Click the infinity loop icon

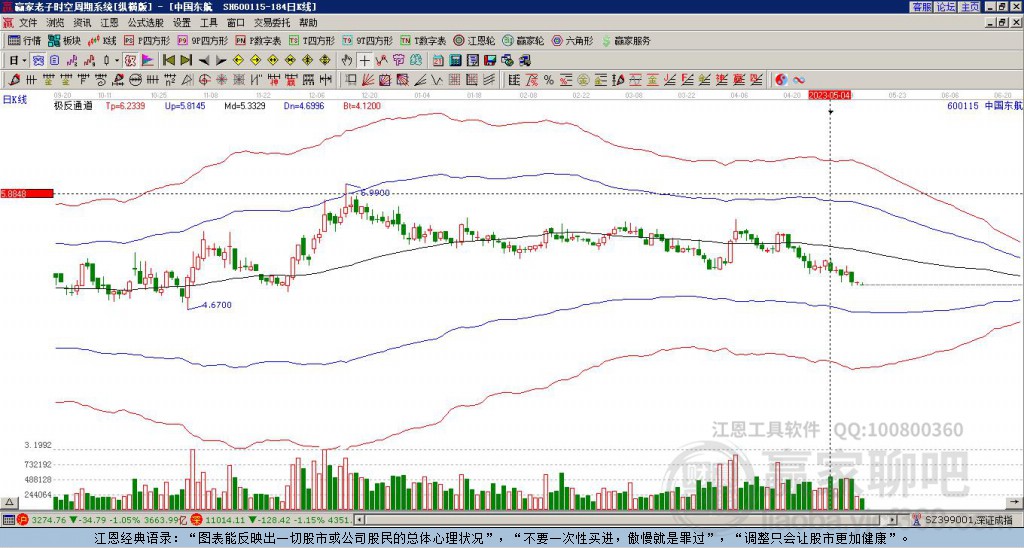[799, 80]
